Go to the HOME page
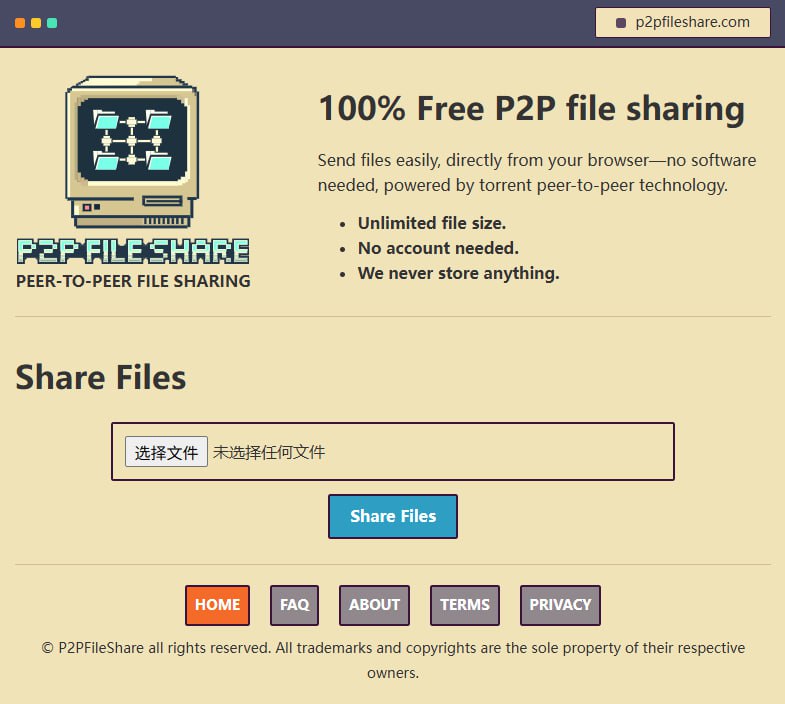Image resolution: width=785 pixels, height=704 pixels. tap(217, 605)
